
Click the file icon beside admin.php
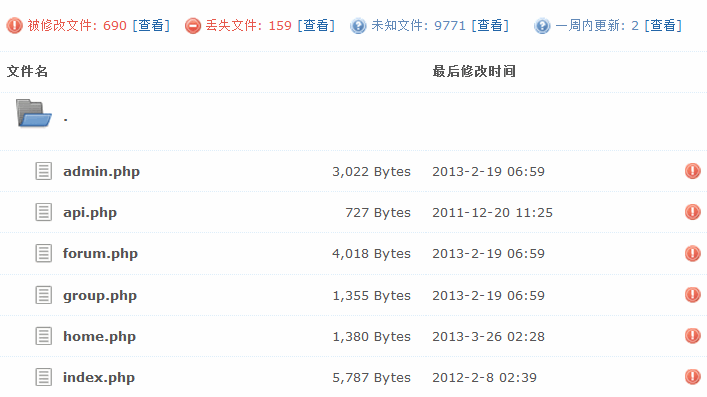pyautogui.click(x=44, y=171)
